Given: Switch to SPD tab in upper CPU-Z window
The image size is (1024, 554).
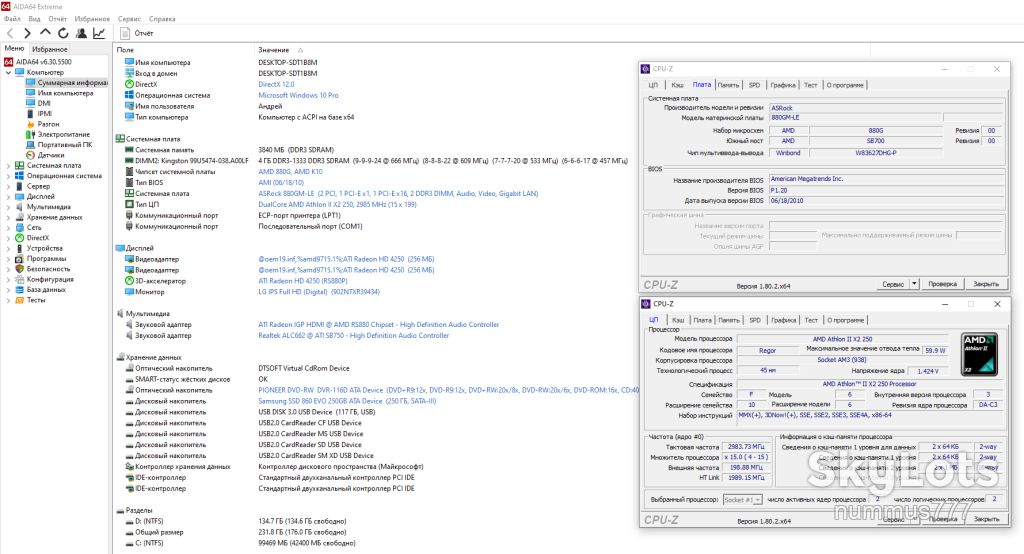Looking at the screenshot, I should point(754,85).
